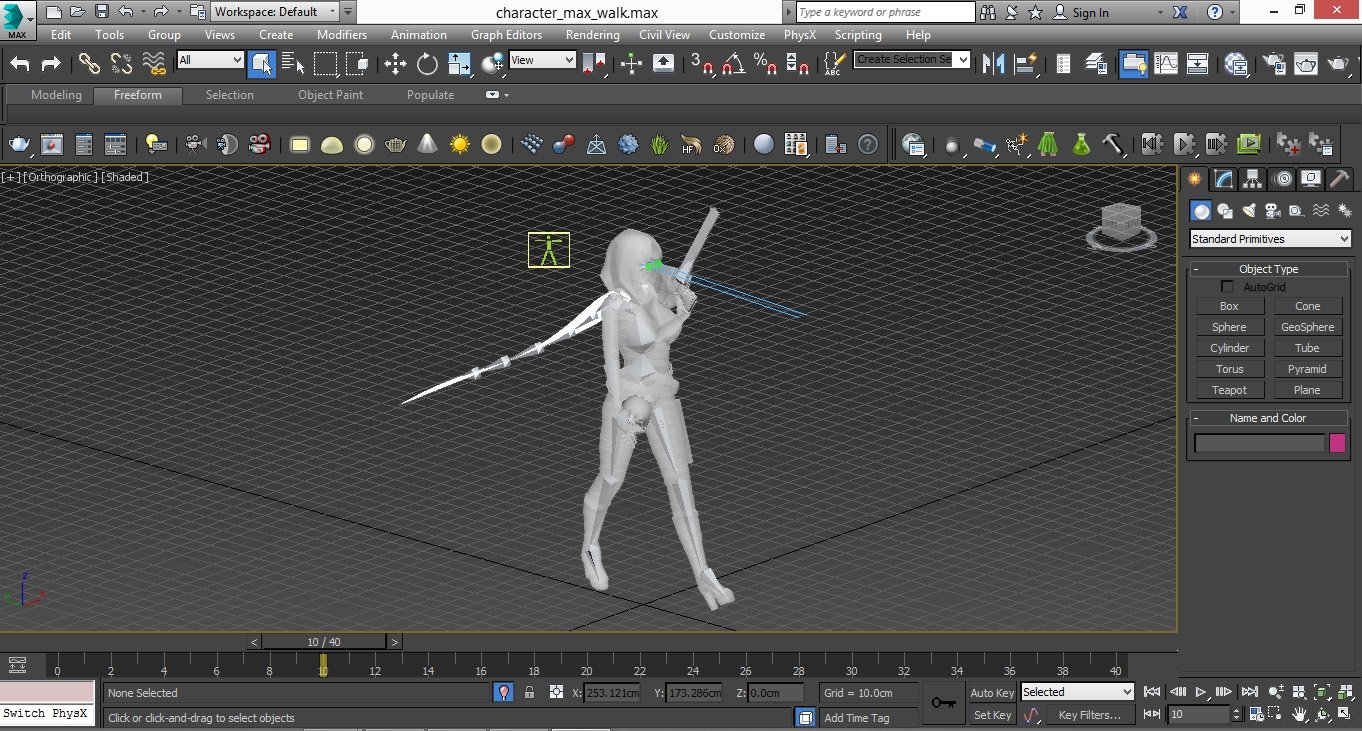The image size is (1362, 731).
Task: Choose the Select and Move tool
Action: point(395,64)
